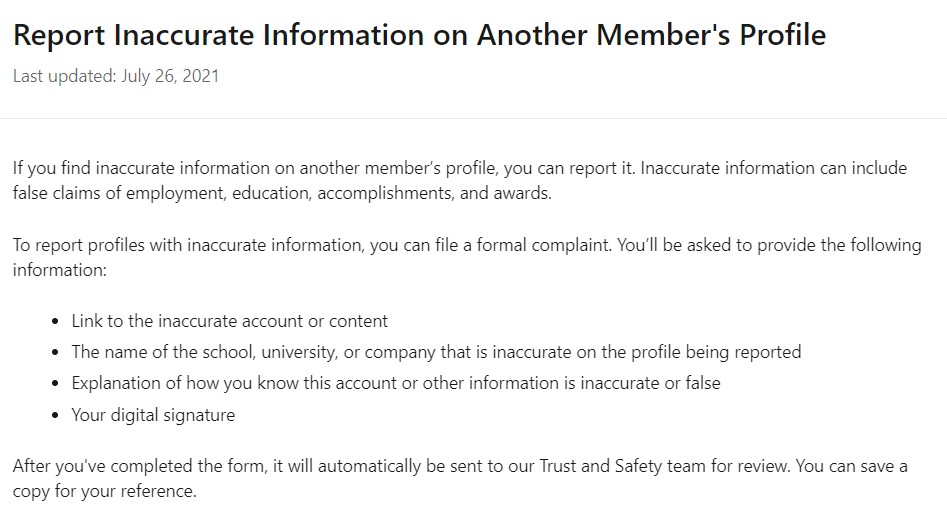Screen dimensions: 947x517
Task: Click 'Your digital signature' bullet item
Action: 153,415
